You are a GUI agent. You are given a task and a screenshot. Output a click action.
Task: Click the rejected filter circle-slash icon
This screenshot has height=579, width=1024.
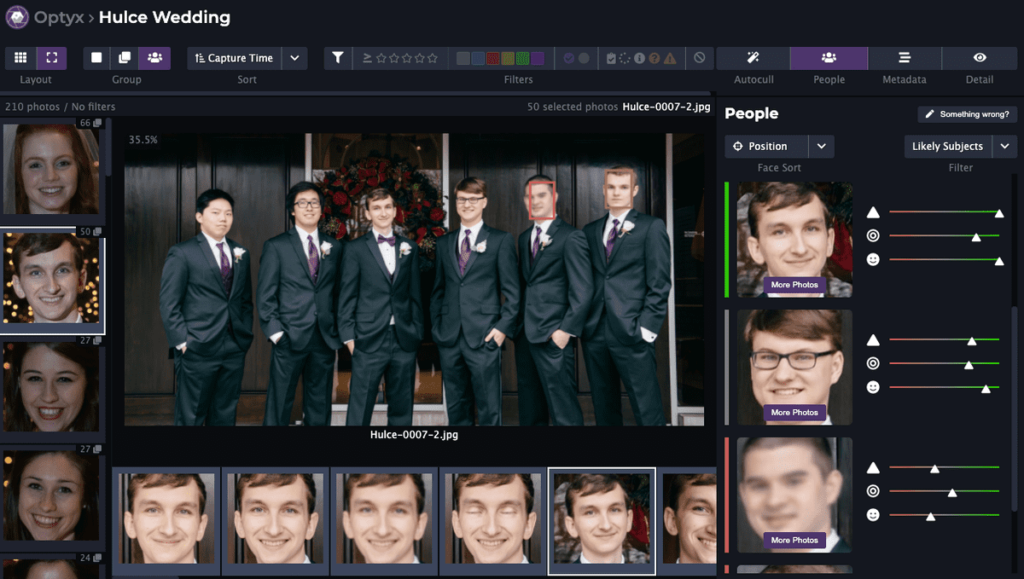699,58
